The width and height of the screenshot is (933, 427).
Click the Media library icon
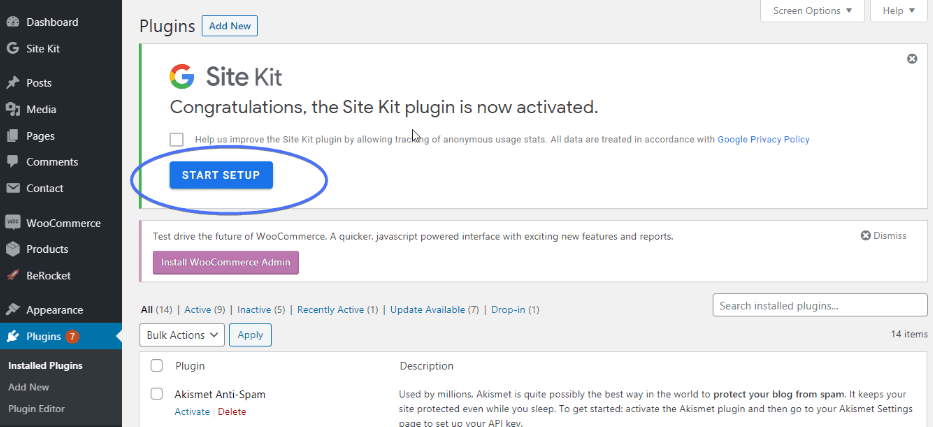click(x=12, y=109)
